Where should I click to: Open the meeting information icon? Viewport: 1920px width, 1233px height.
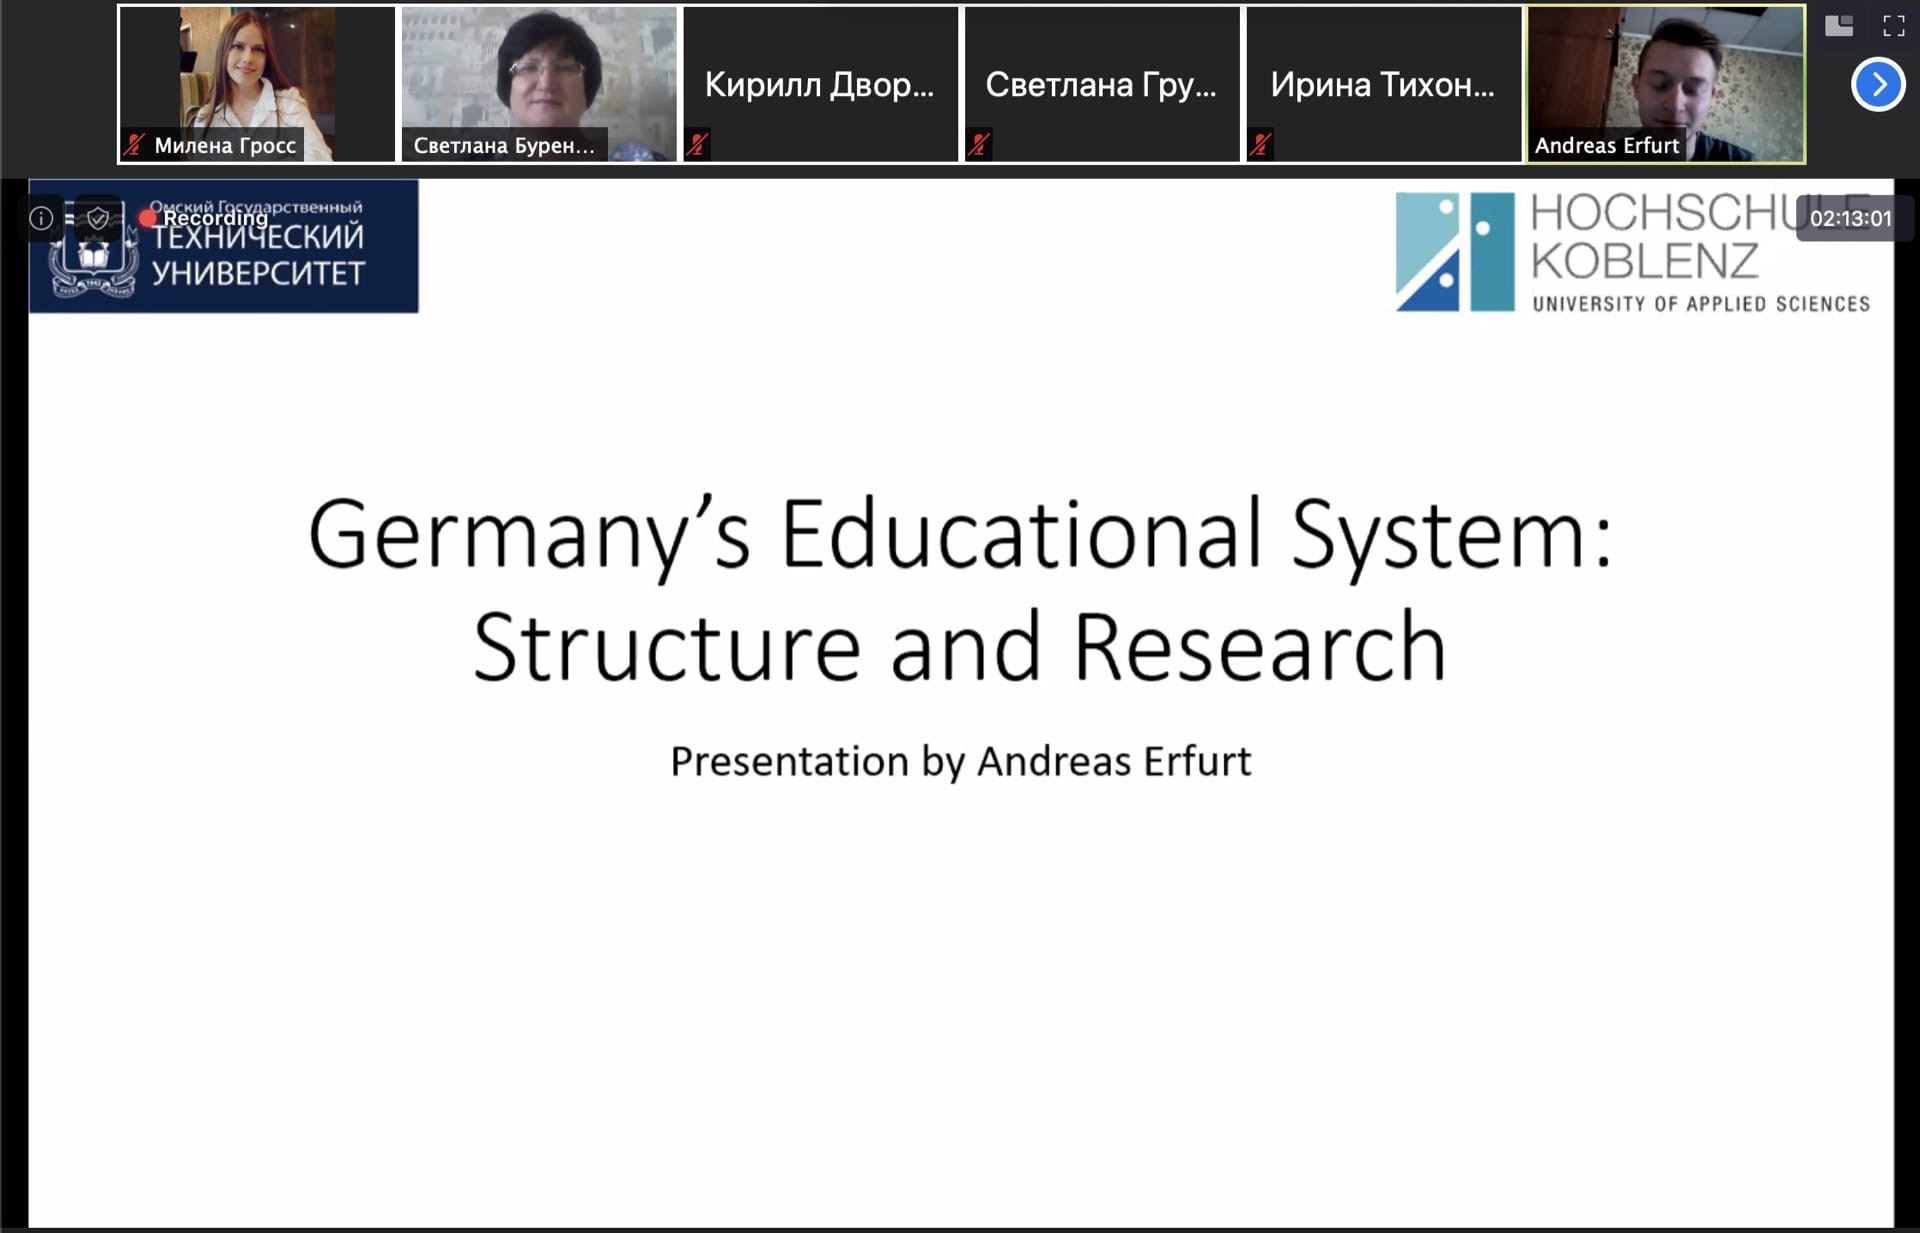click(41, 218)
